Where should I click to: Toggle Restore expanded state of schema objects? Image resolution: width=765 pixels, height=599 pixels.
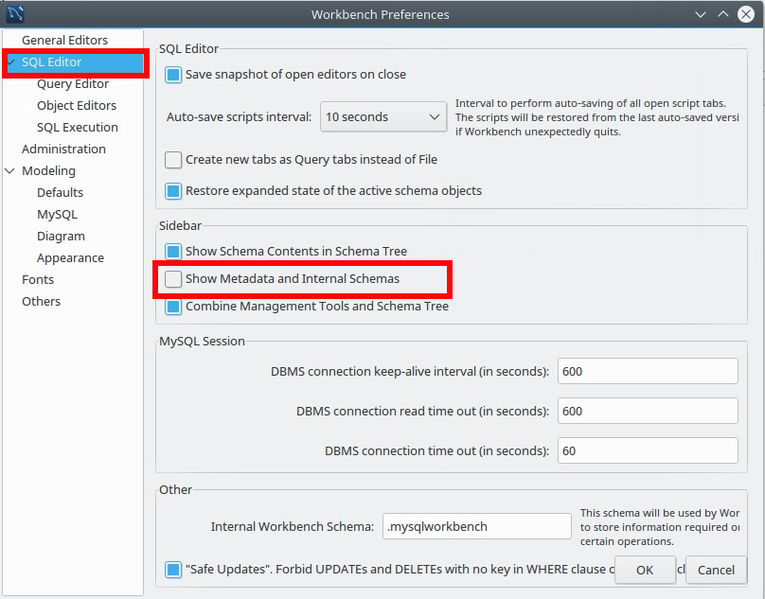tap(173, 191)
